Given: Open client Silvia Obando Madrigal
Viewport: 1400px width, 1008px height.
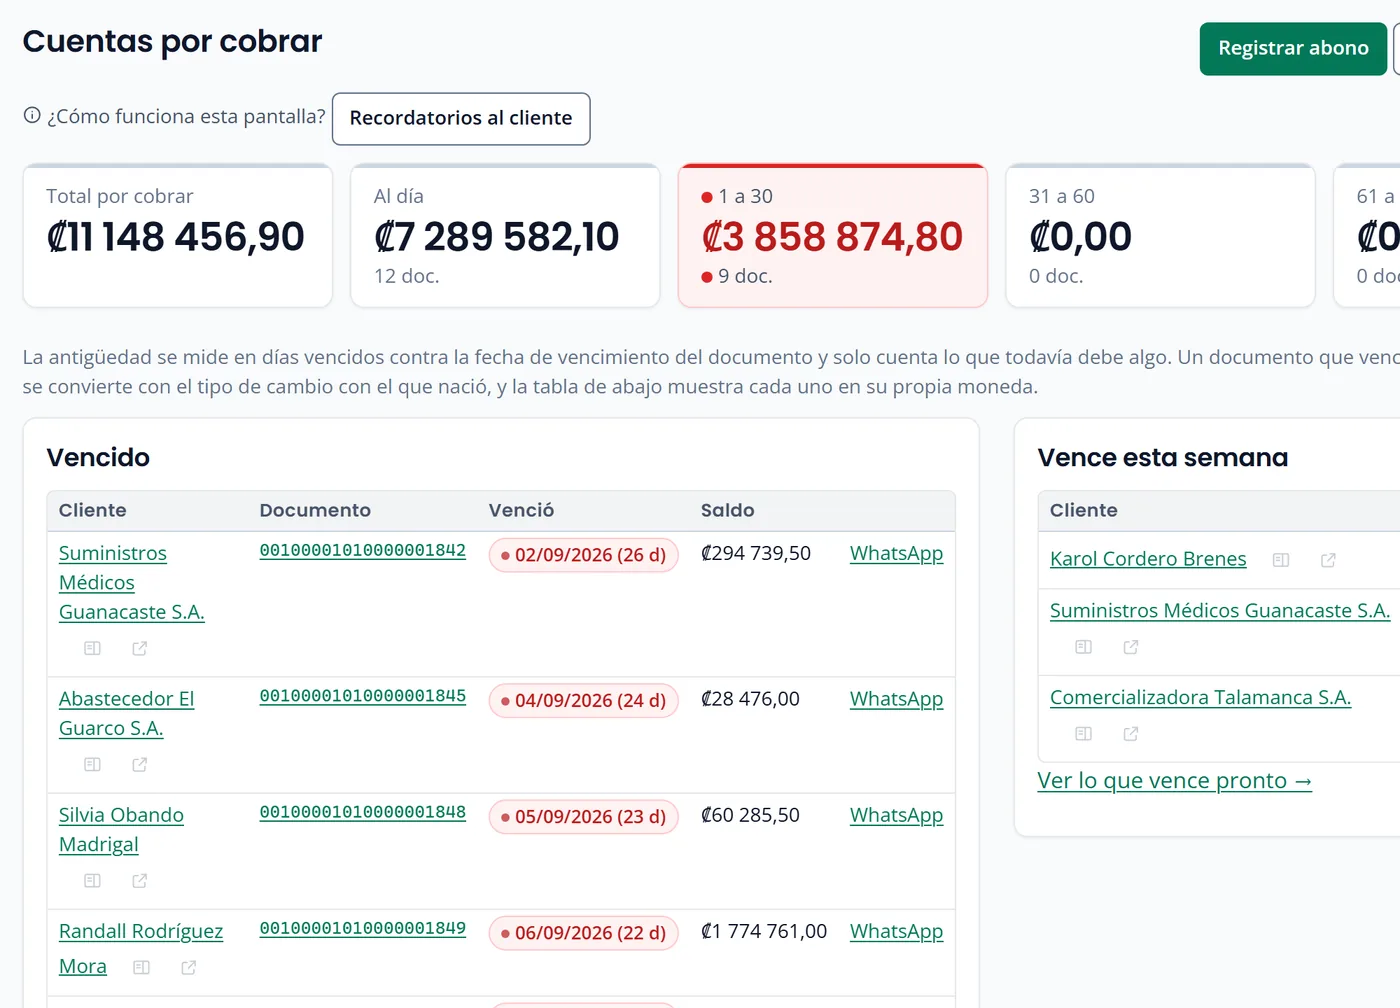Looking at the screenshot, I should tap(121, 829).
